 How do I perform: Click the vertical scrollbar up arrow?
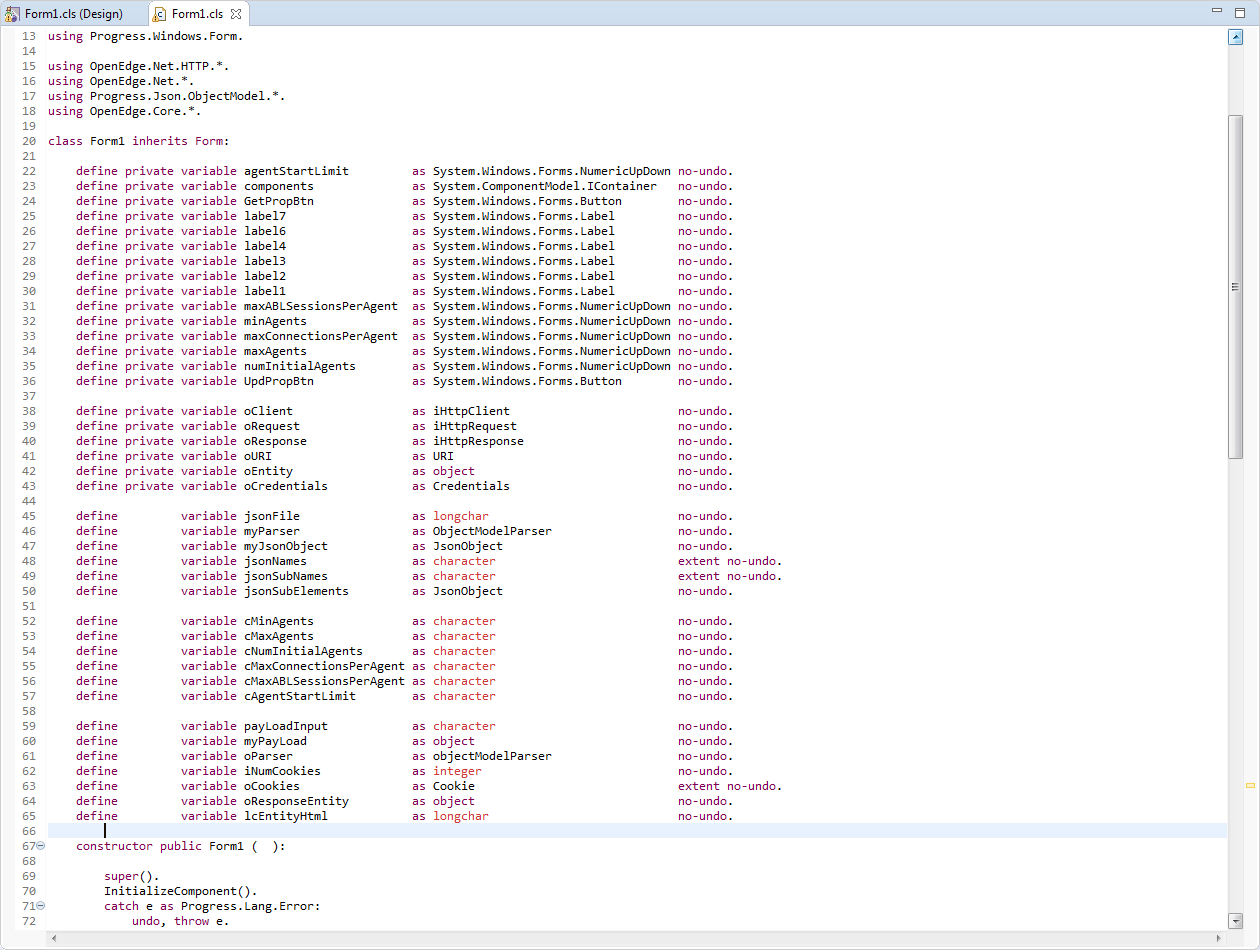[x=1235, y=37]
